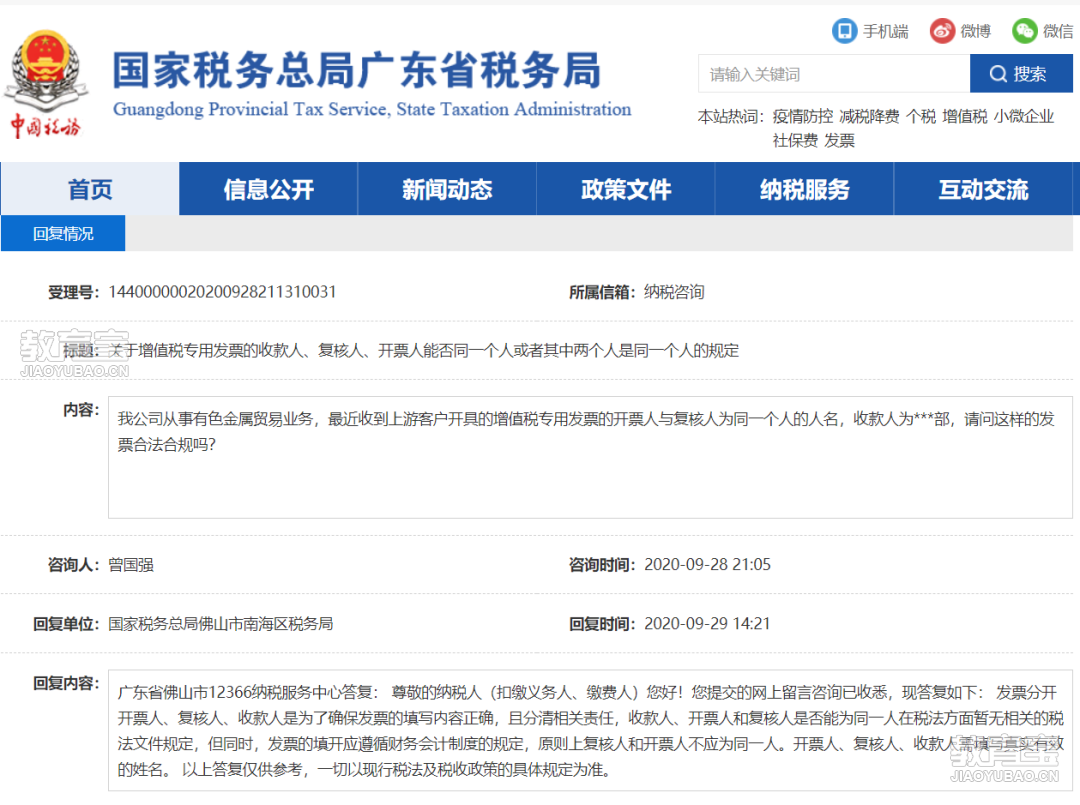Image resolution: width=1080 pixels, height=805 pixels.
Task: Open the WeChat (微信) icon link
Action: [1024, 31]
